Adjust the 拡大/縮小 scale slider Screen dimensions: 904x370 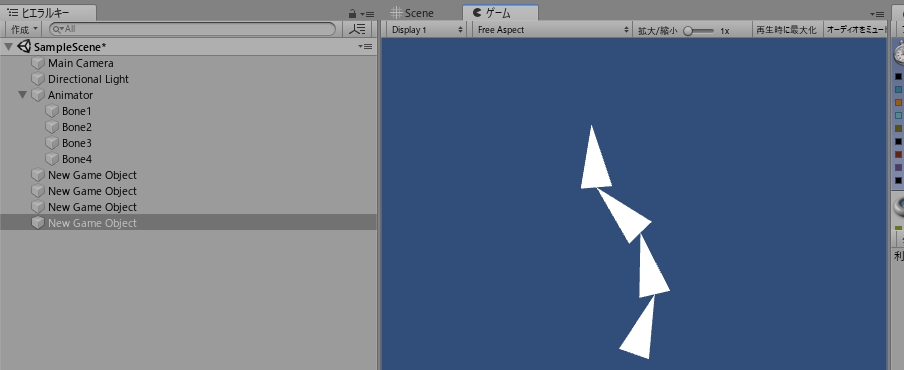[x=699, y=31]
